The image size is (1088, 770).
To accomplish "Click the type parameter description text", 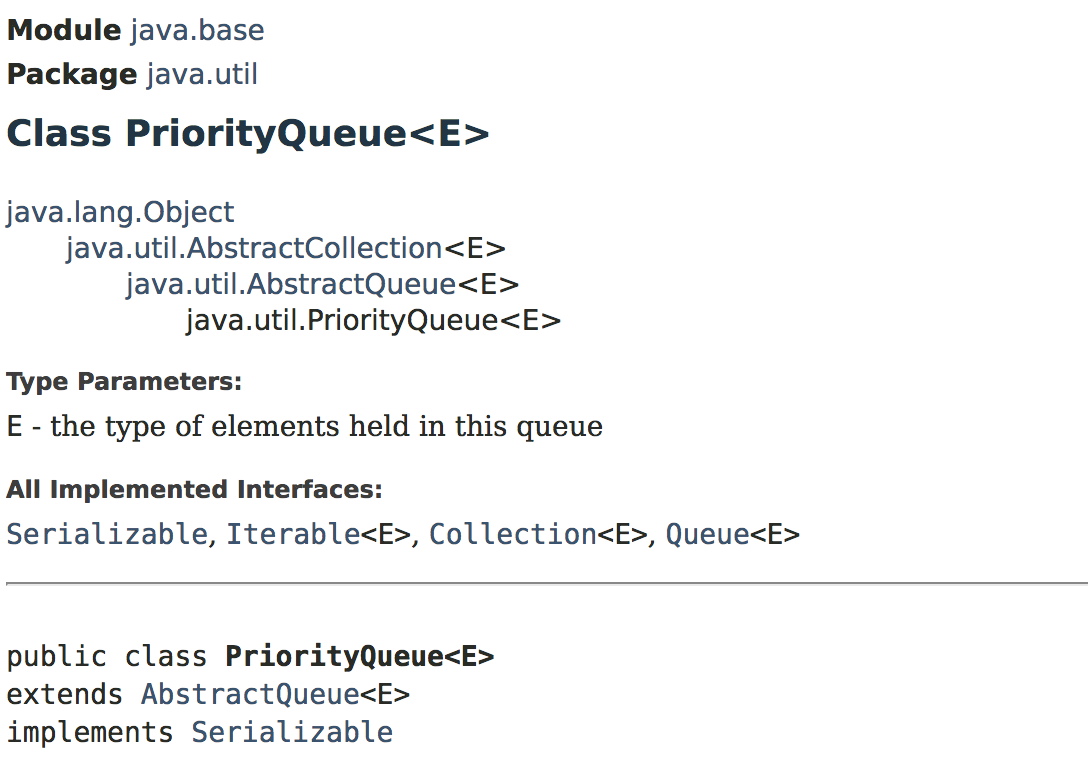I will coord(304,427).
